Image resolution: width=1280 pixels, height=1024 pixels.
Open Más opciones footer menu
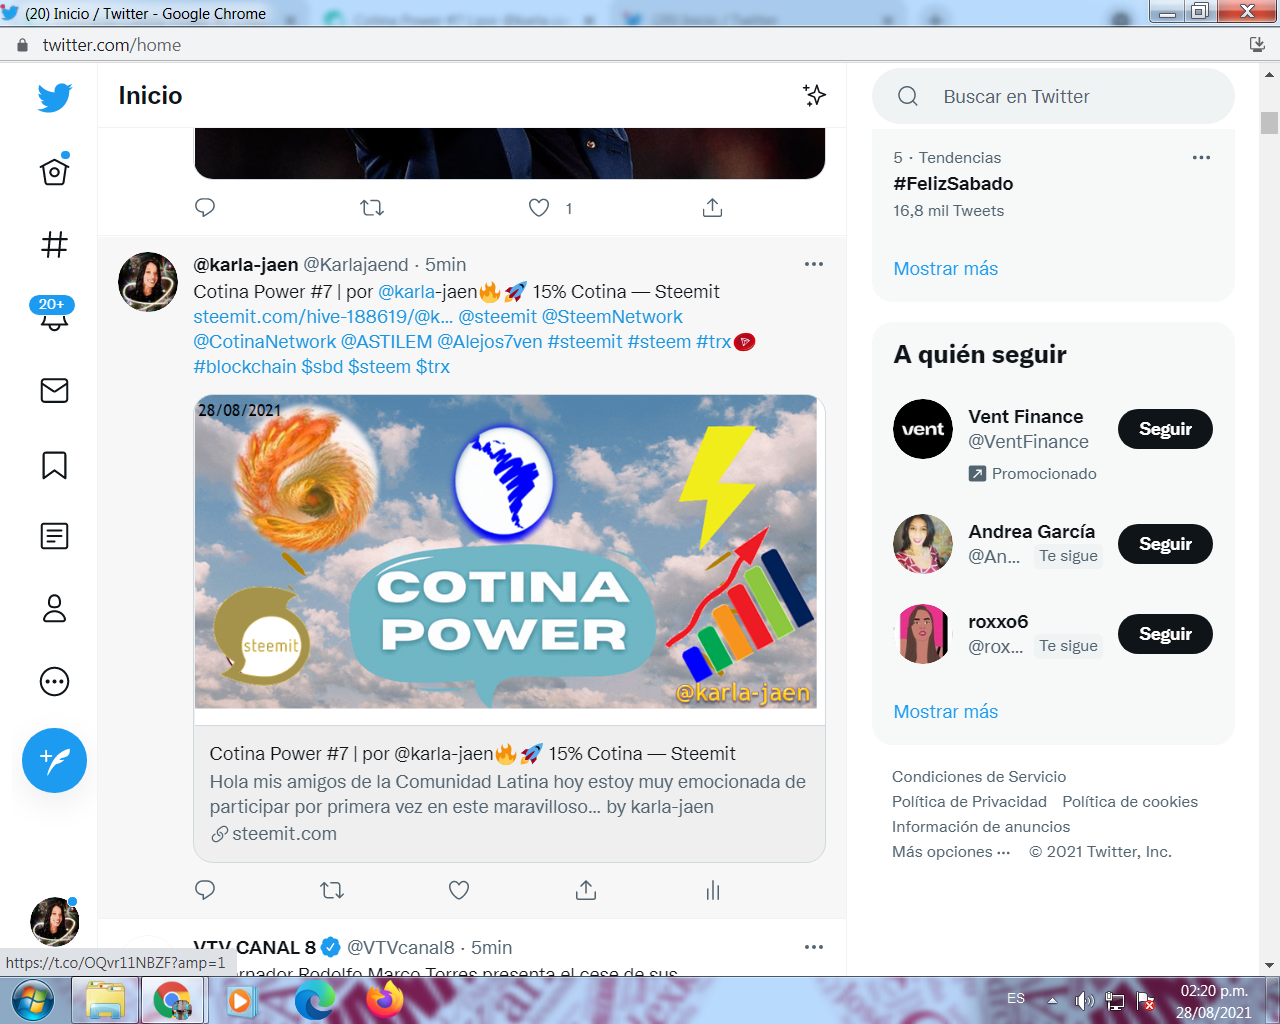coord(951,852)
